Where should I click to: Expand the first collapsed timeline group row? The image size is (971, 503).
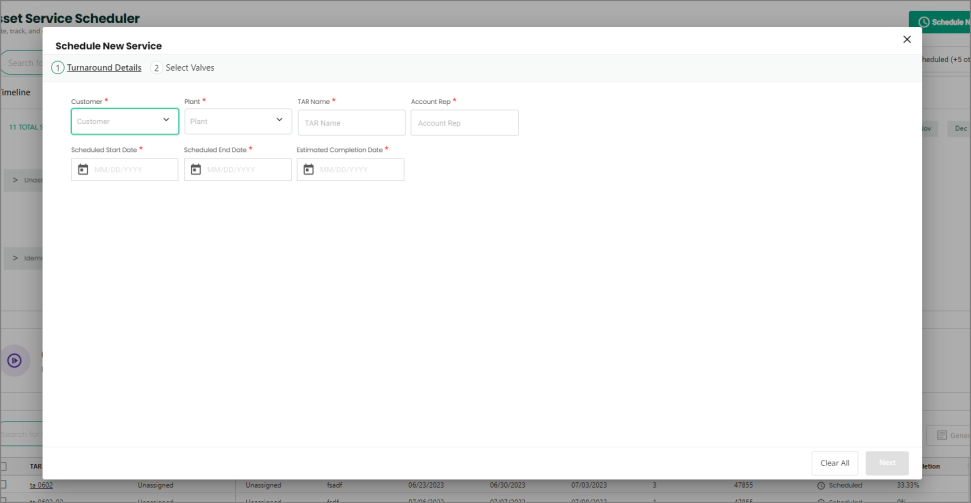(x=16, y=180)
